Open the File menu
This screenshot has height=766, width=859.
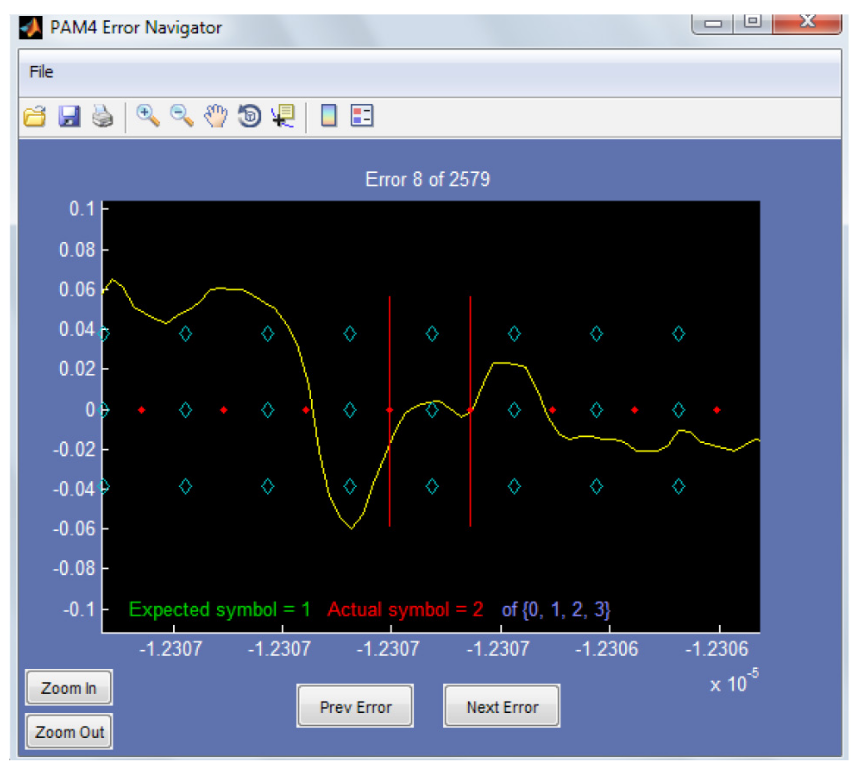tap(42, 72)
